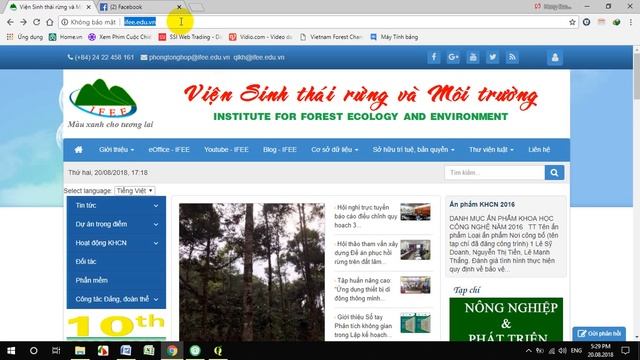The height and width of the screenshot is (360, 640).
Task: Open the Home.vn bookmark
Action: tap(66, 37)
